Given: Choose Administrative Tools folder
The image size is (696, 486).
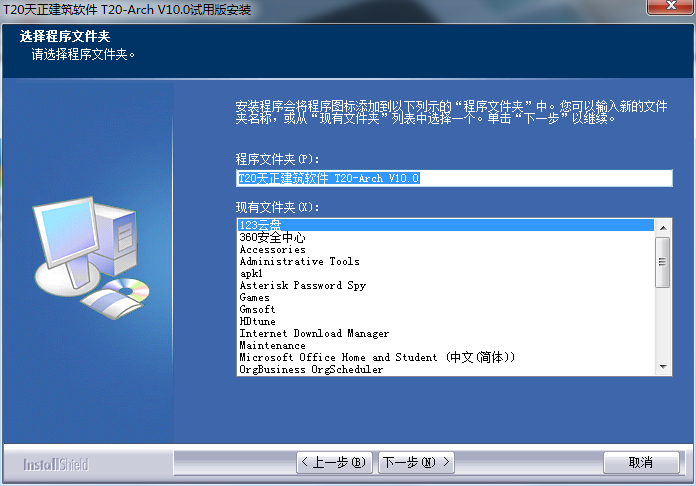Looking at the screenshot, I should [446, 261].
